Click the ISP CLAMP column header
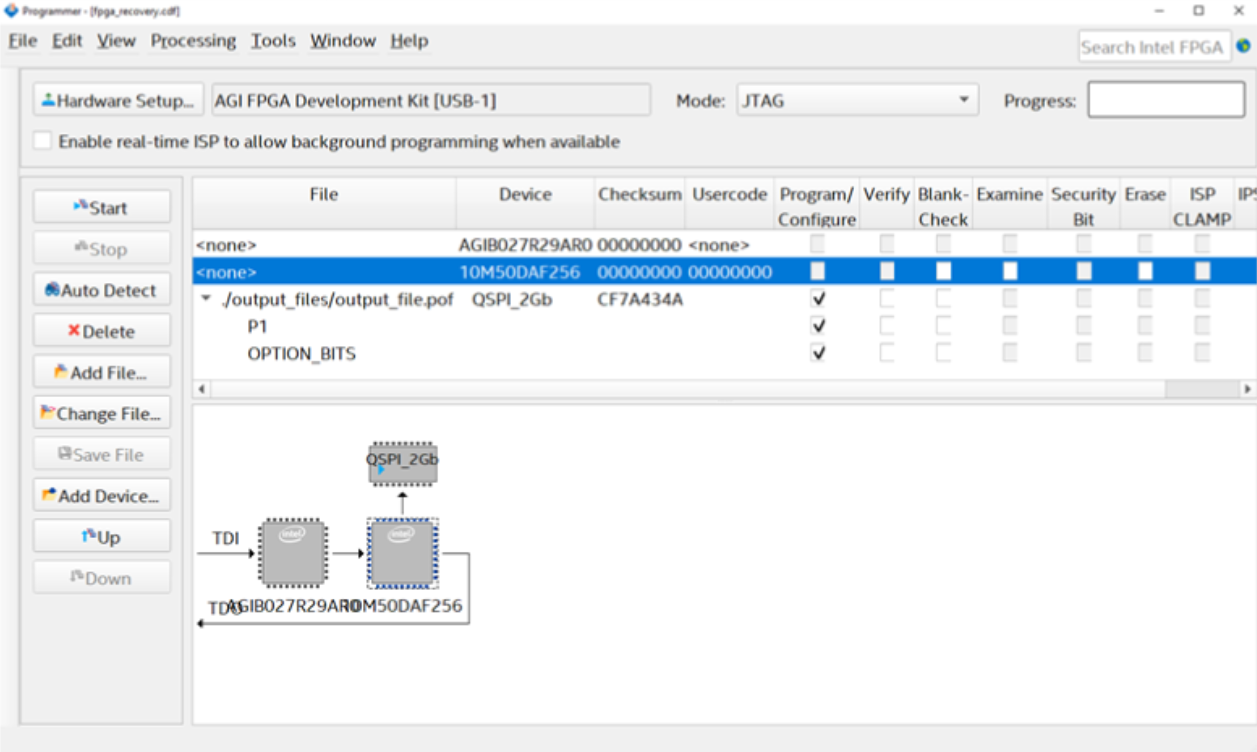This screenshot has height=752, width=1257. pyautogui.click(x=1202, y=206)
